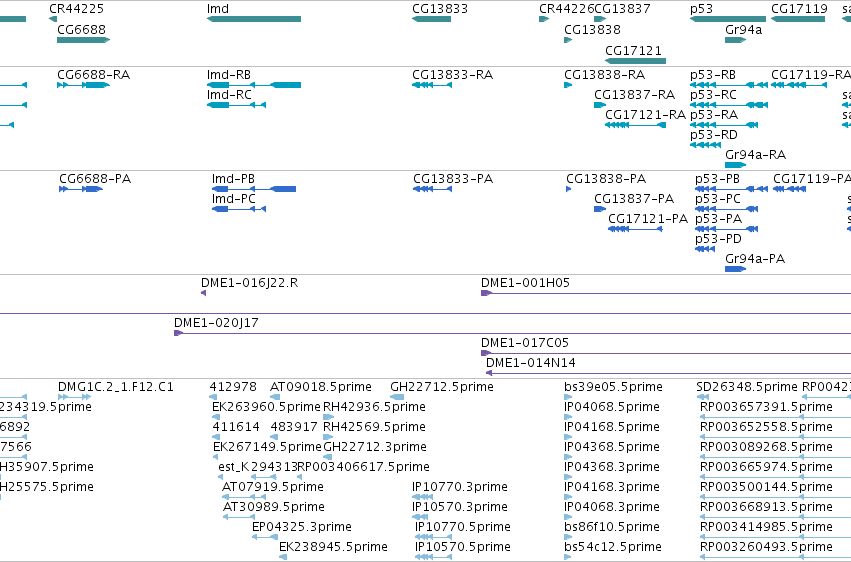Click the AT07919.5prime EST label
Screen dimensions: 851x562
pos(272,487)
